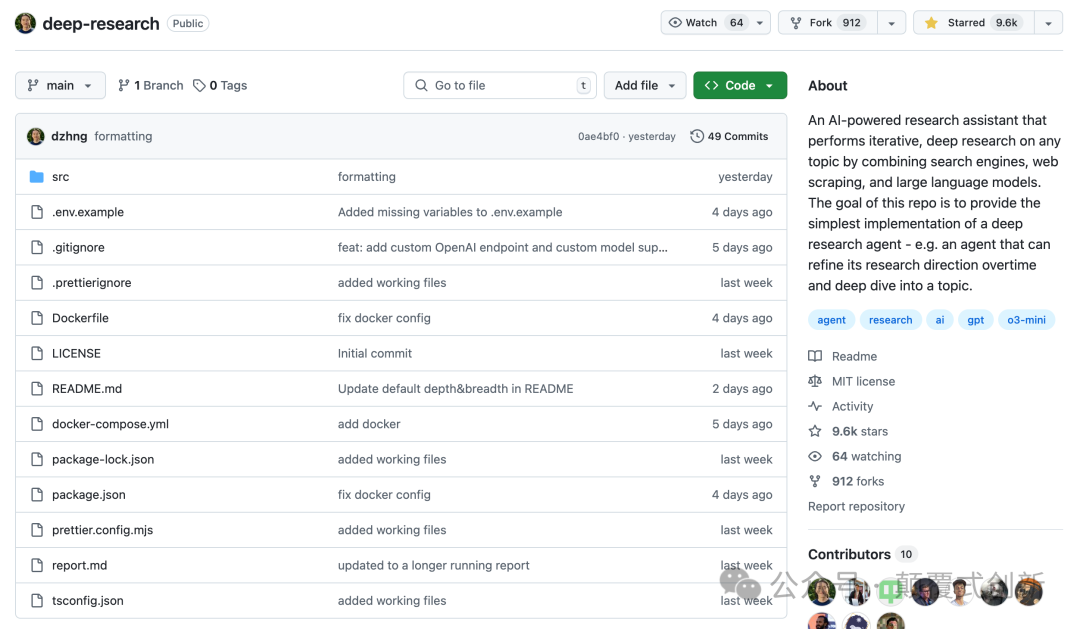Click the Watch button with eye icon
Viewport: 1080px width, 629px height.
coord(705,23)
